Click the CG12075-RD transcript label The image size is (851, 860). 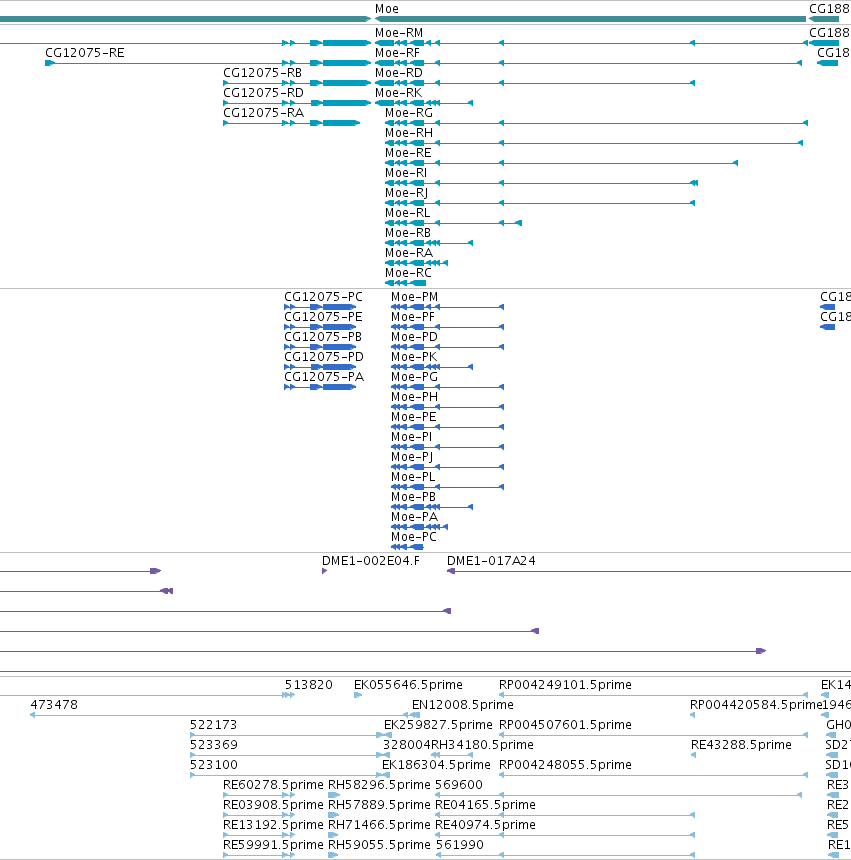263,93
